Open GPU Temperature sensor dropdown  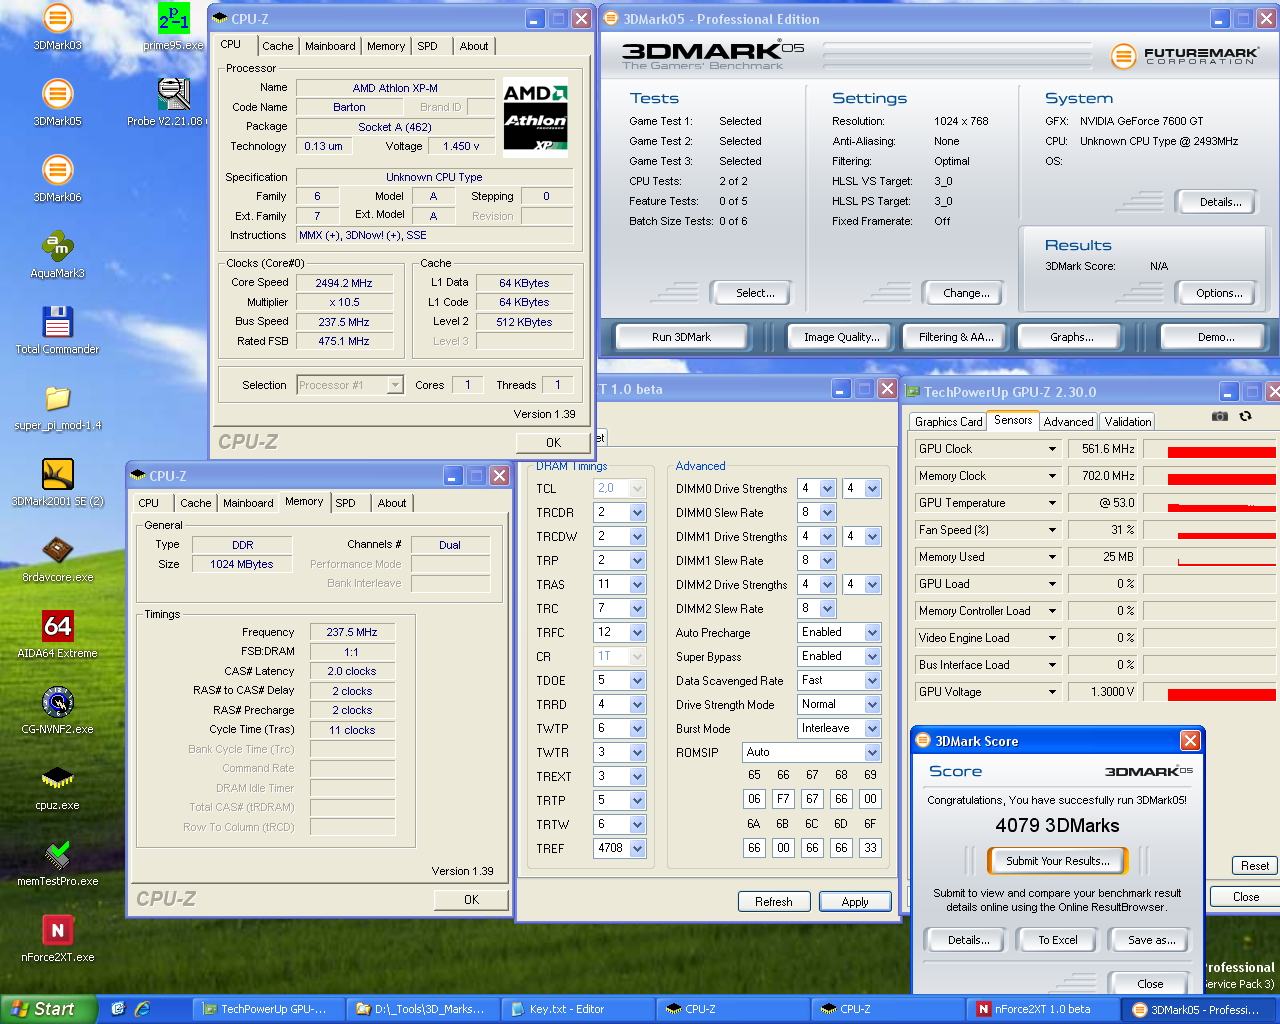pos(1052,504)
